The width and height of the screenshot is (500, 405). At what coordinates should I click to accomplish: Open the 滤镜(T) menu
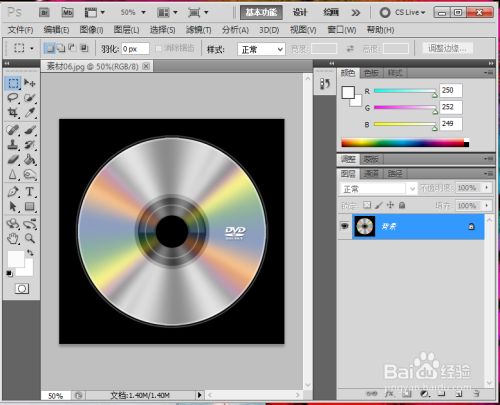tap(199, 30)
